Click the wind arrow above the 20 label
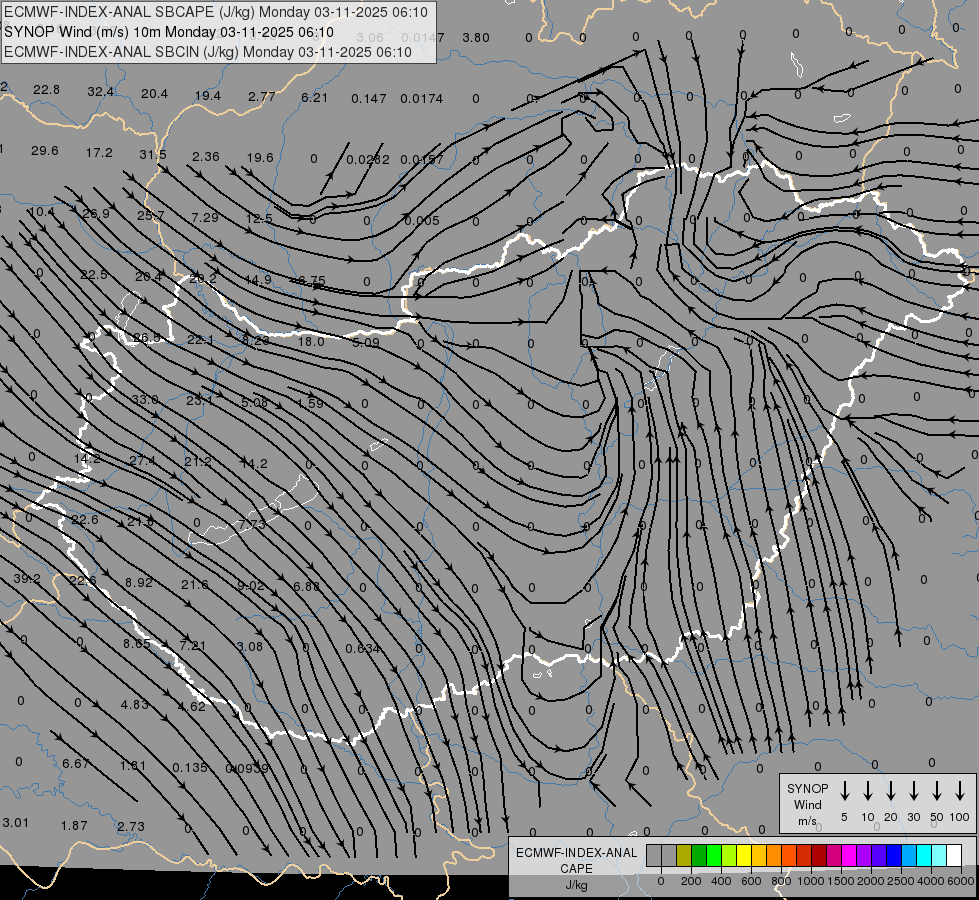979x900 pixels. [x=890, y=790]
